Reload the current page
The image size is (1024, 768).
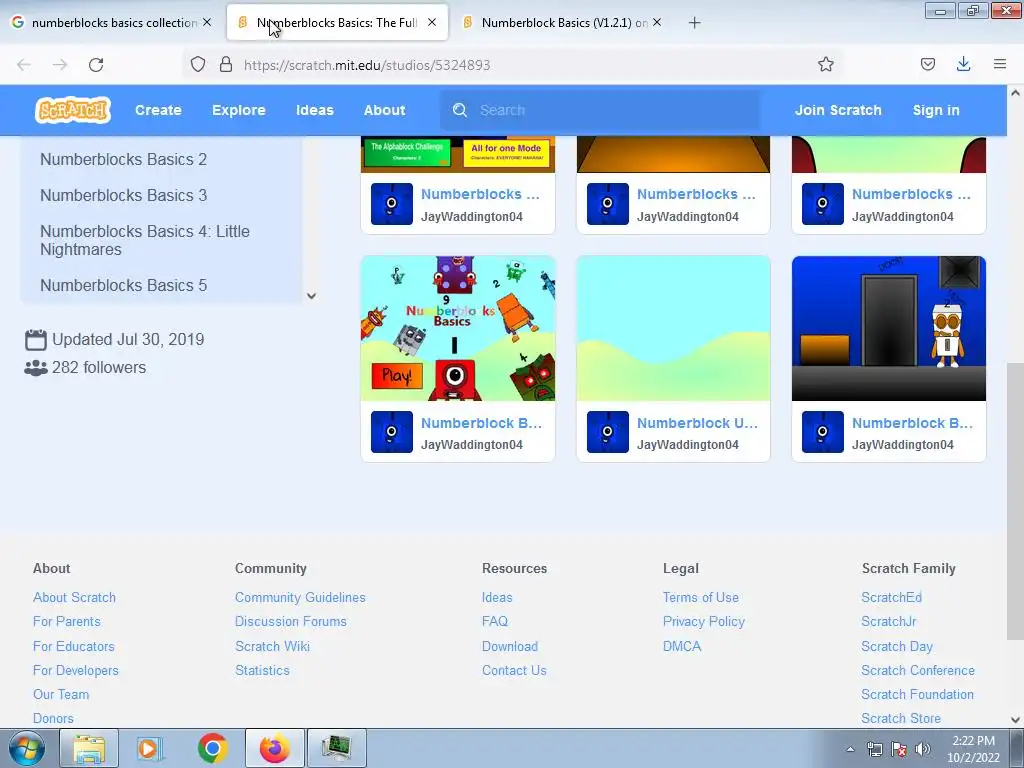(96, 65)
